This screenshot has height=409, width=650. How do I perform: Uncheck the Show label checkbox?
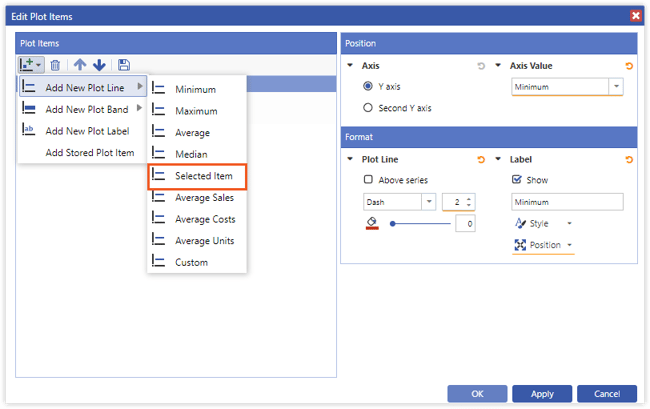click(x=517, y=179)
